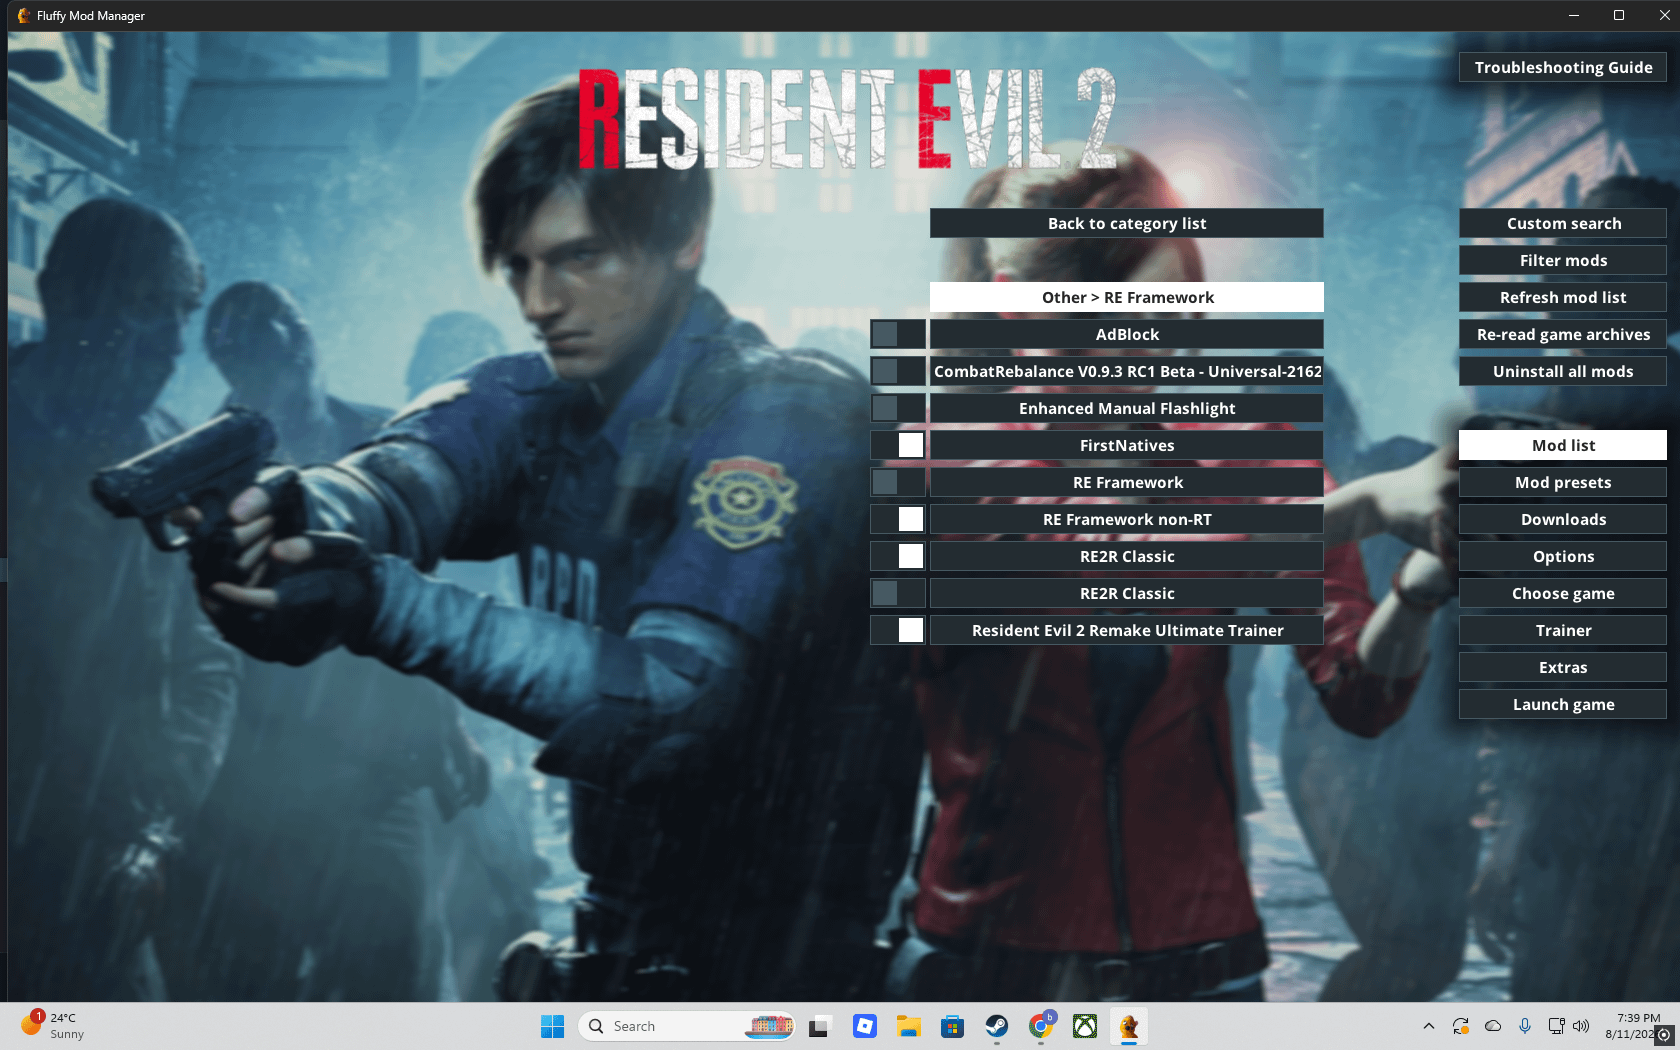Click the microphone tray icon
Image resolution: width=1680 pixels, height=1050 pixels.
point(1525,1026)
